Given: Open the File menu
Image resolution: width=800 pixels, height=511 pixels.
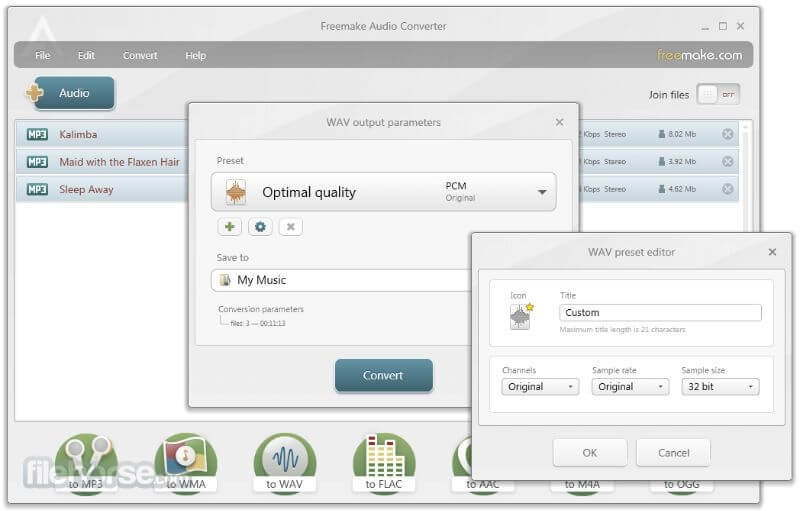Looking at the screenshot, I should (43, 55).
